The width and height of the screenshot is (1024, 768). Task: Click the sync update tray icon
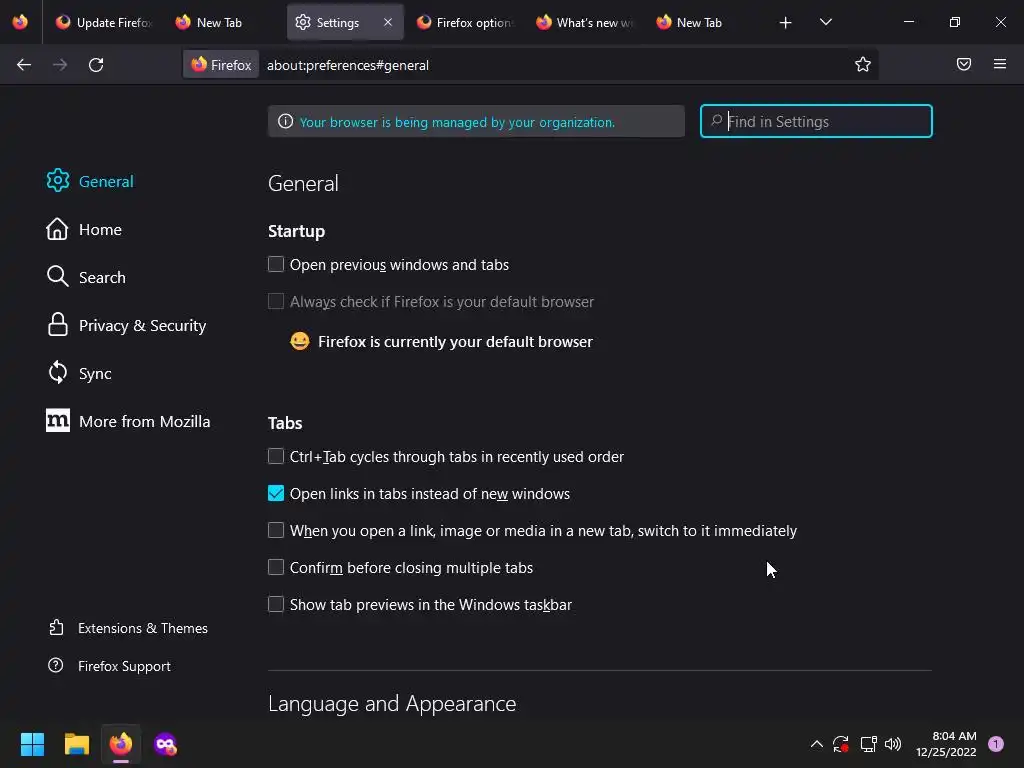840,744
